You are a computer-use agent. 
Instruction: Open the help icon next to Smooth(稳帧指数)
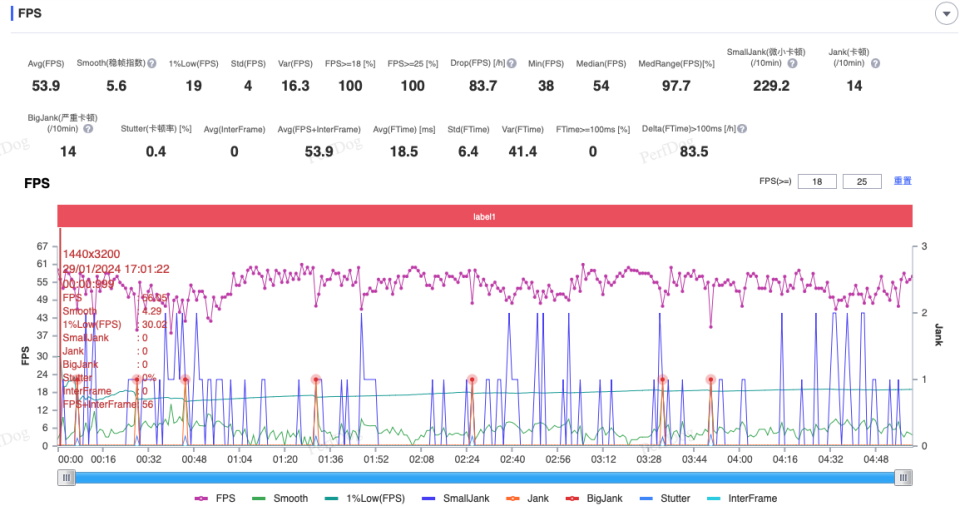(152, 63)
